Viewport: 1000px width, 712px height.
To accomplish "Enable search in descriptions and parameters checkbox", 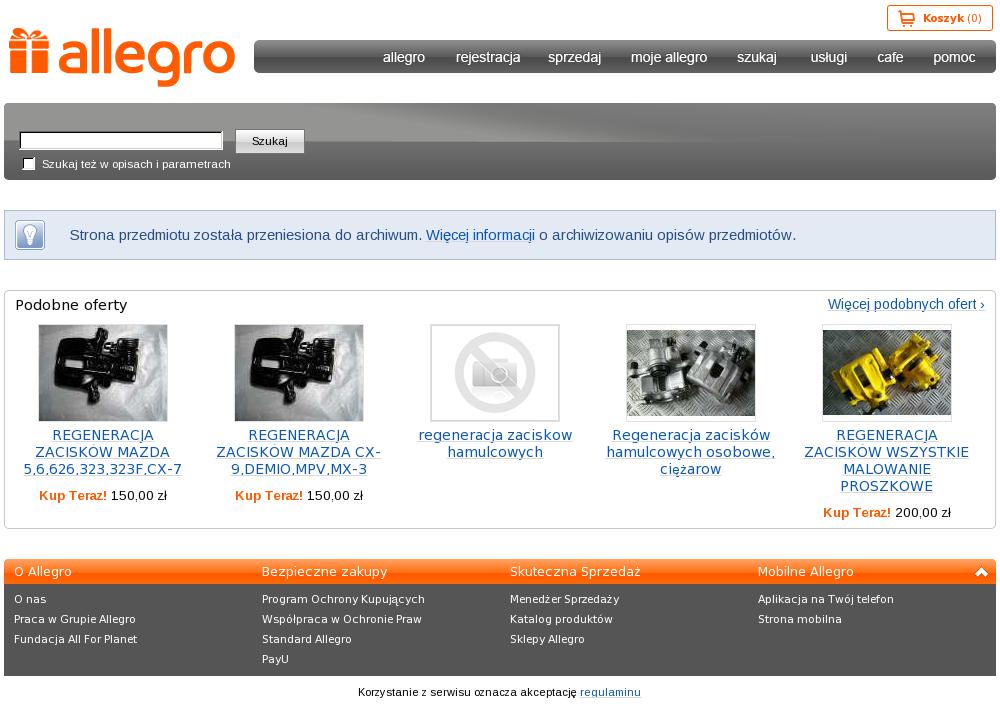I will (29, 164).
